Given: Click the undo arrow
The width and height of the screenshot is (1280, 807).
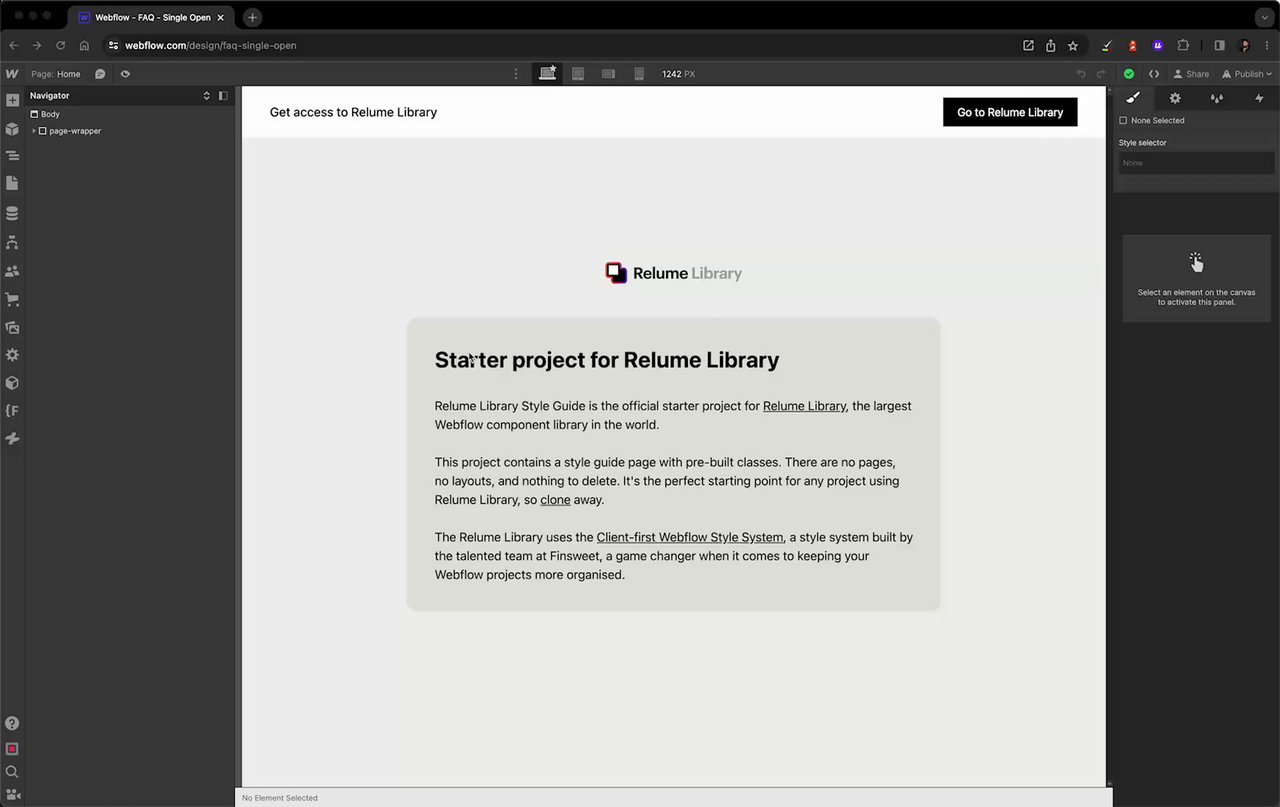Looking at the screenshot, I should (1081, 74).
